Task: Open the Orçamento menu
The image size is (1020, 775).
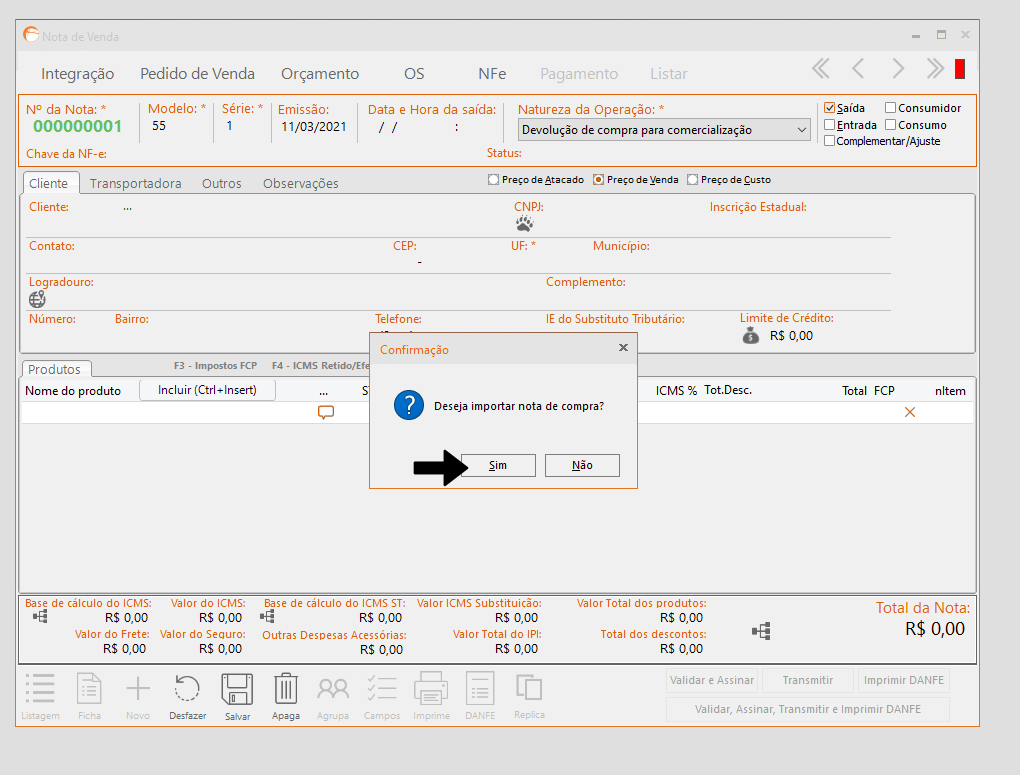Action: point(319,74)
